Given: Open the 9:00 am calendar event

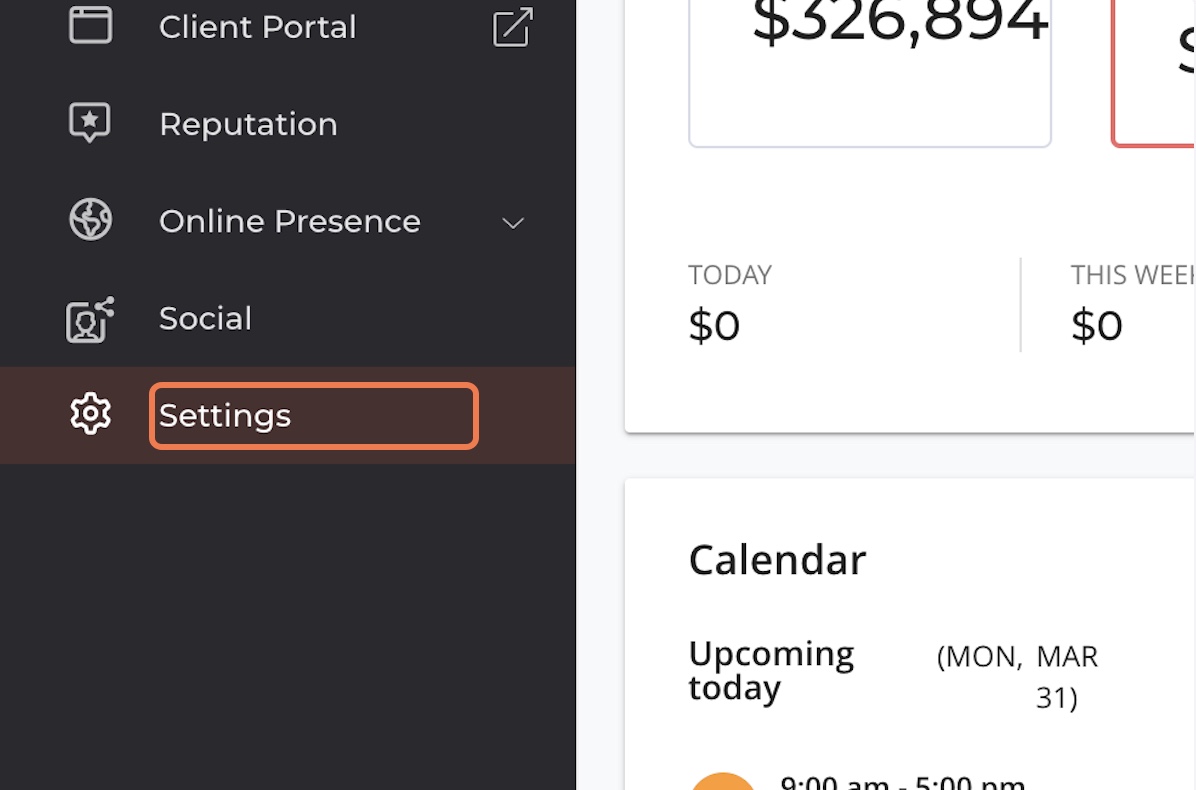Looking at the screenshot, I should [x=902, y=782].
